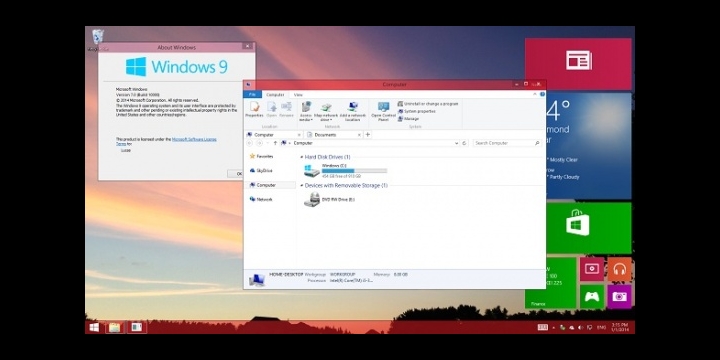Click the search magnifier icon
The image size is (720, 360).
[x=537, y=143]
